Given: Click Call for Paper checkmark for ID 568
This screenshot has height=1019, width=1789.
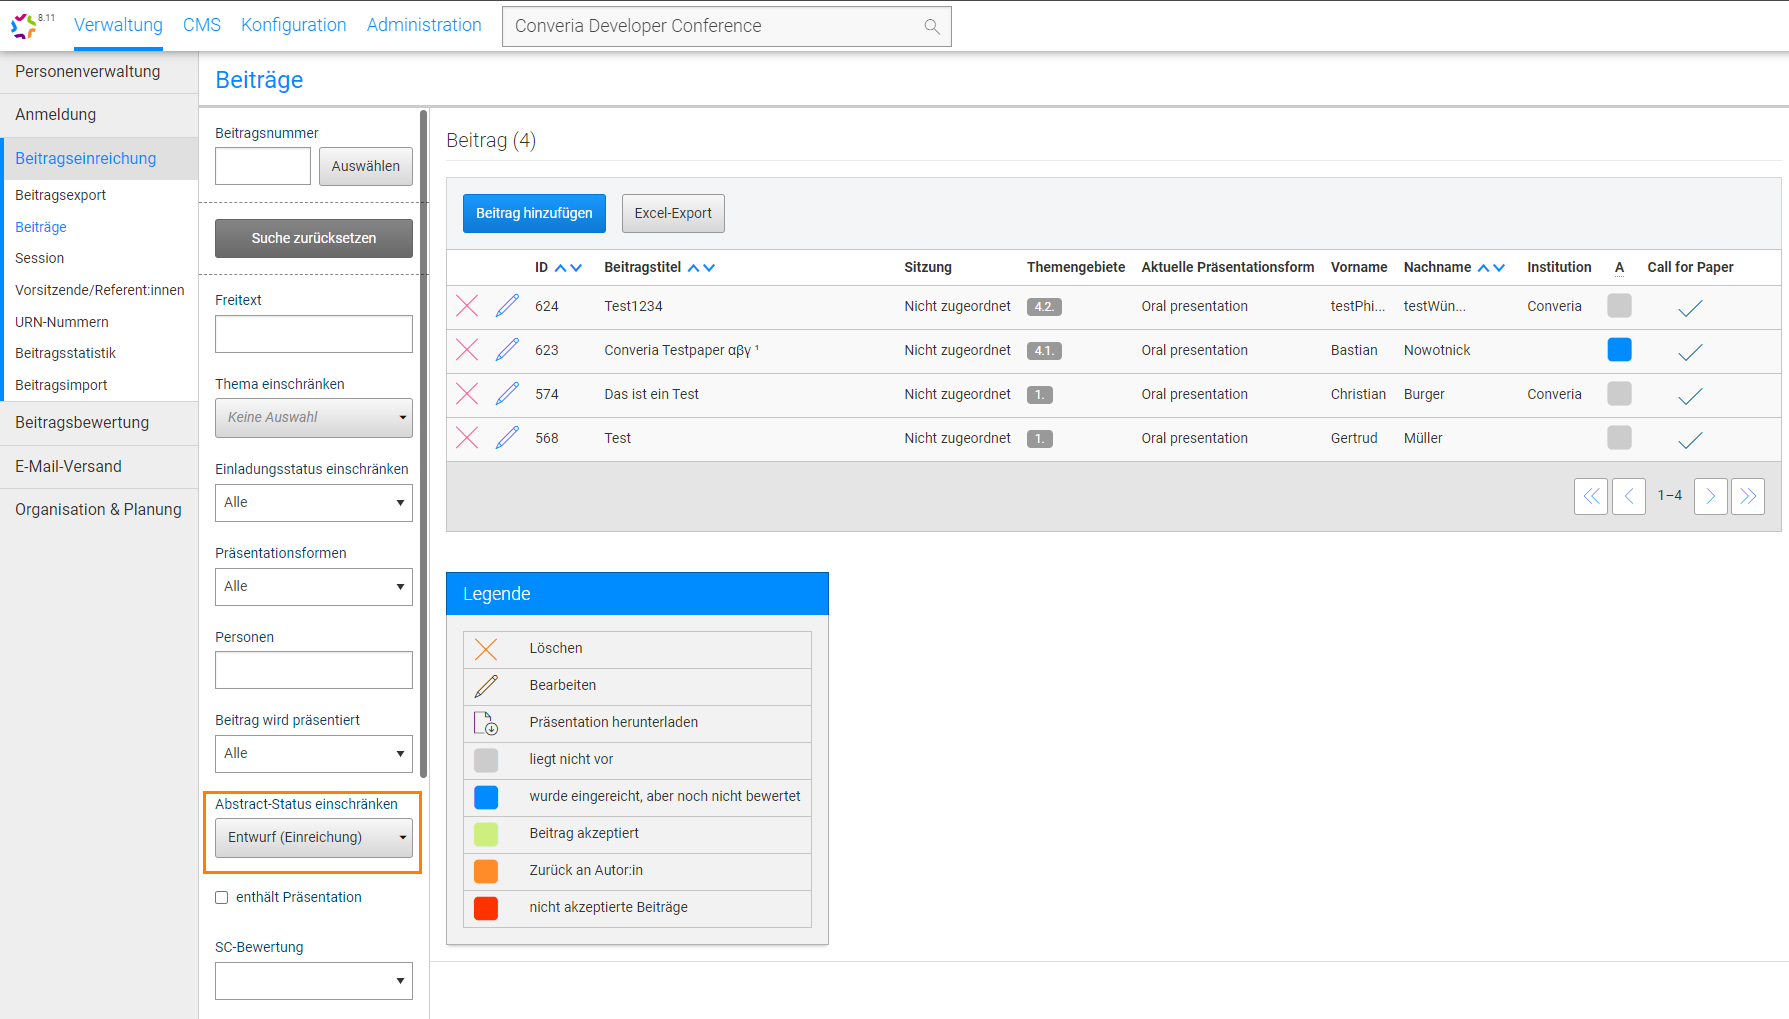Looking at the screenshot, I should (1690, 439).
